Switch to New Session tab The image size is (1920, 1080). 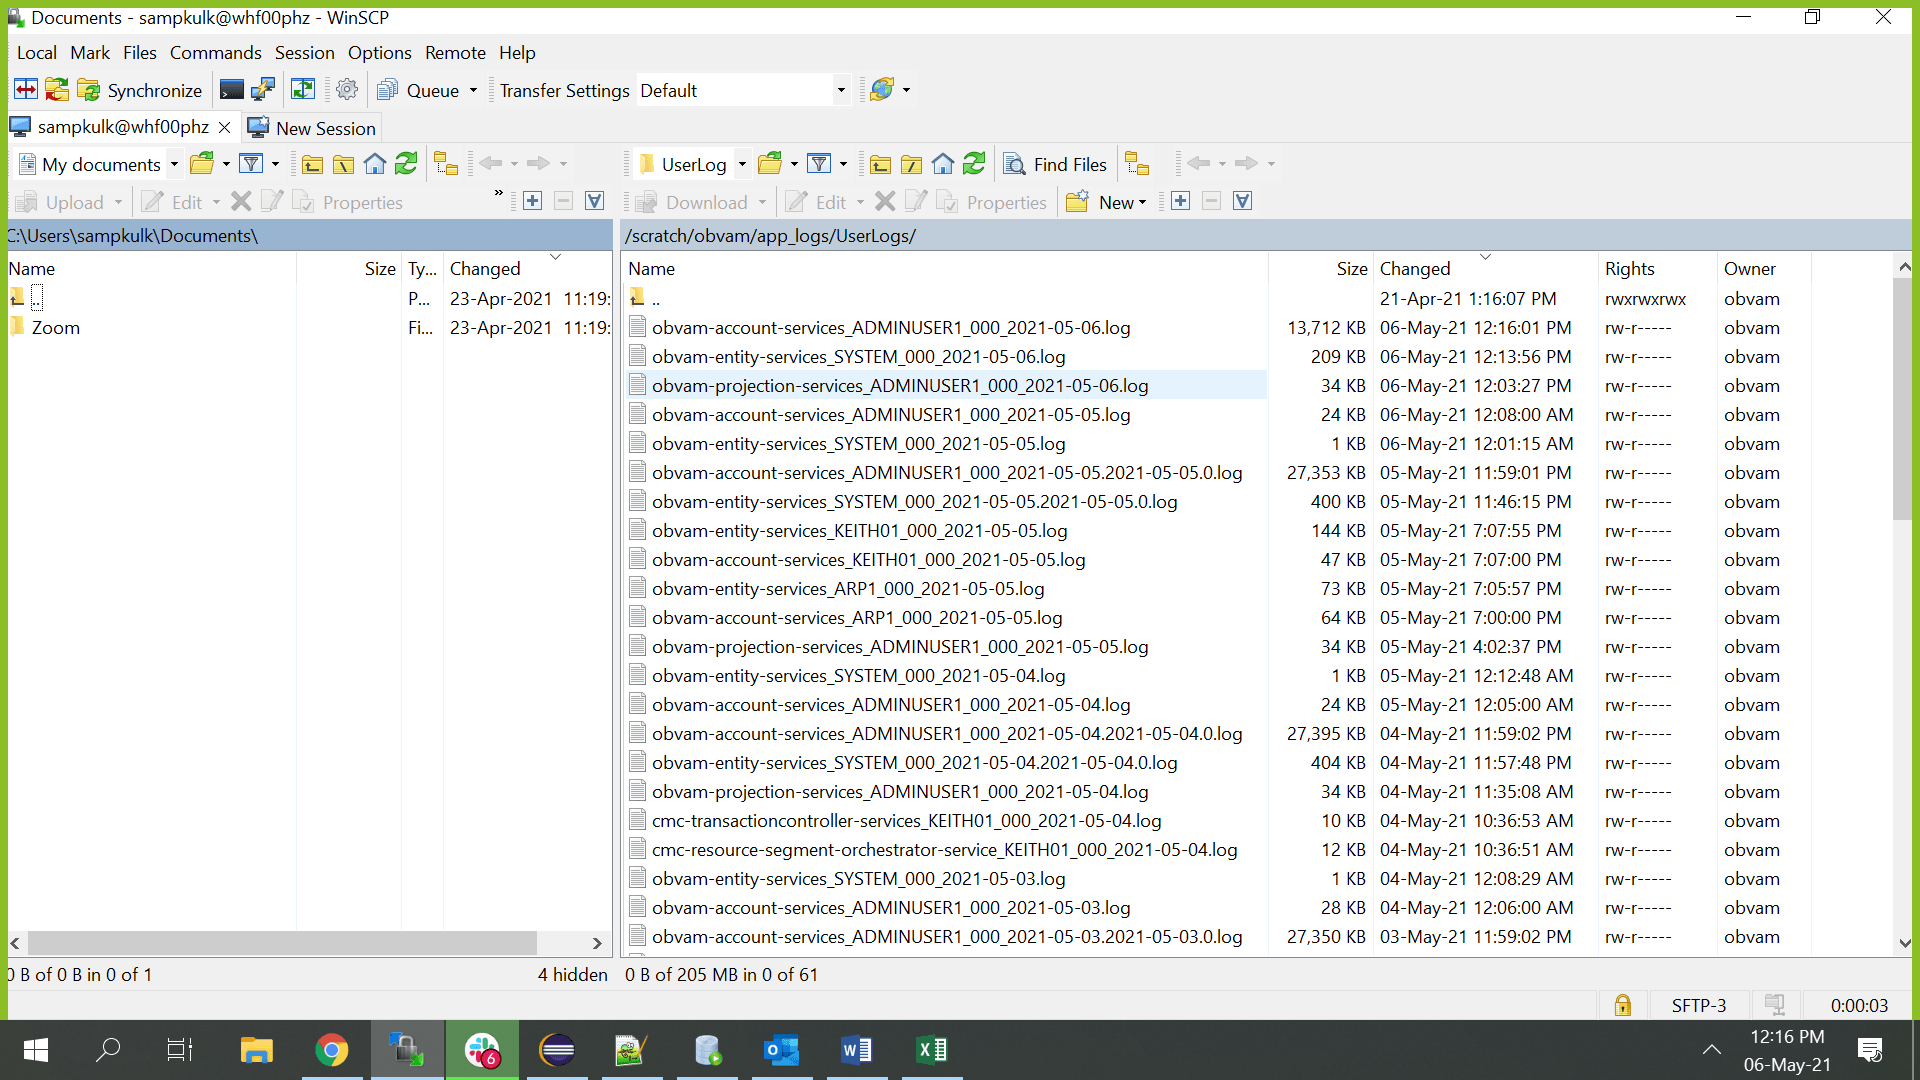[312, 128]
